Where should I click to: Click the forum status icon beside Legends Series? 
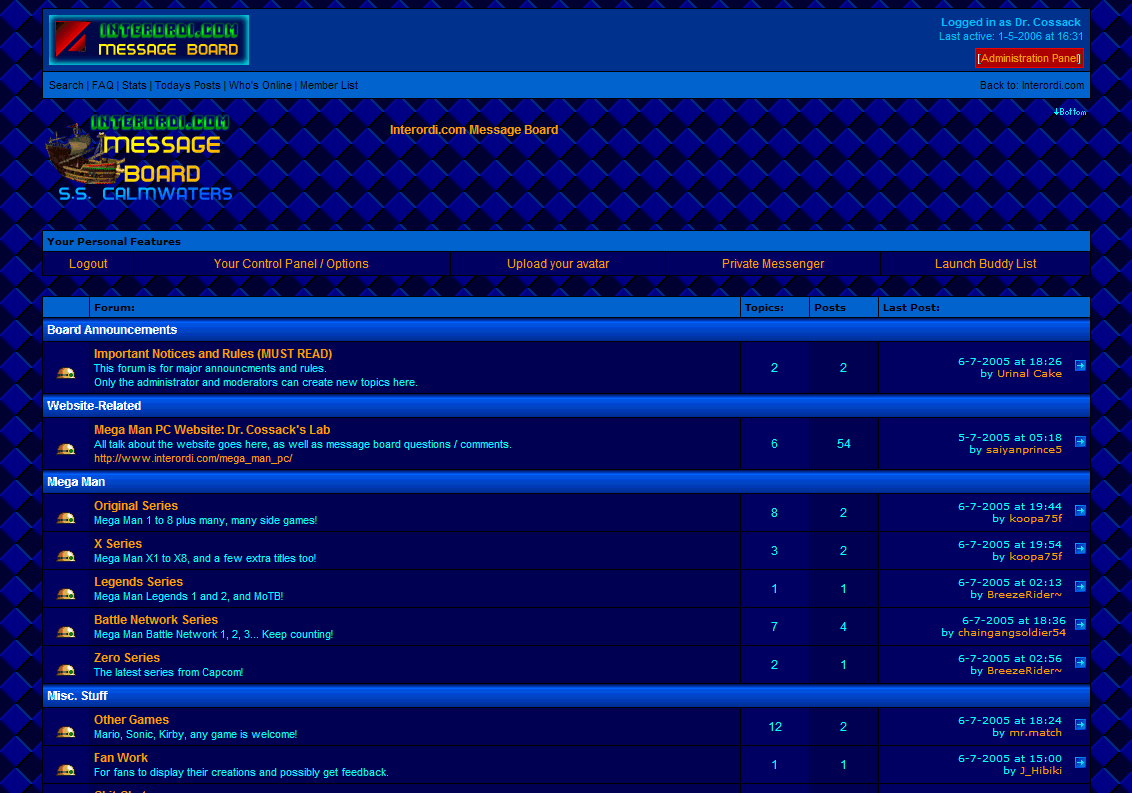pos(66,593)
